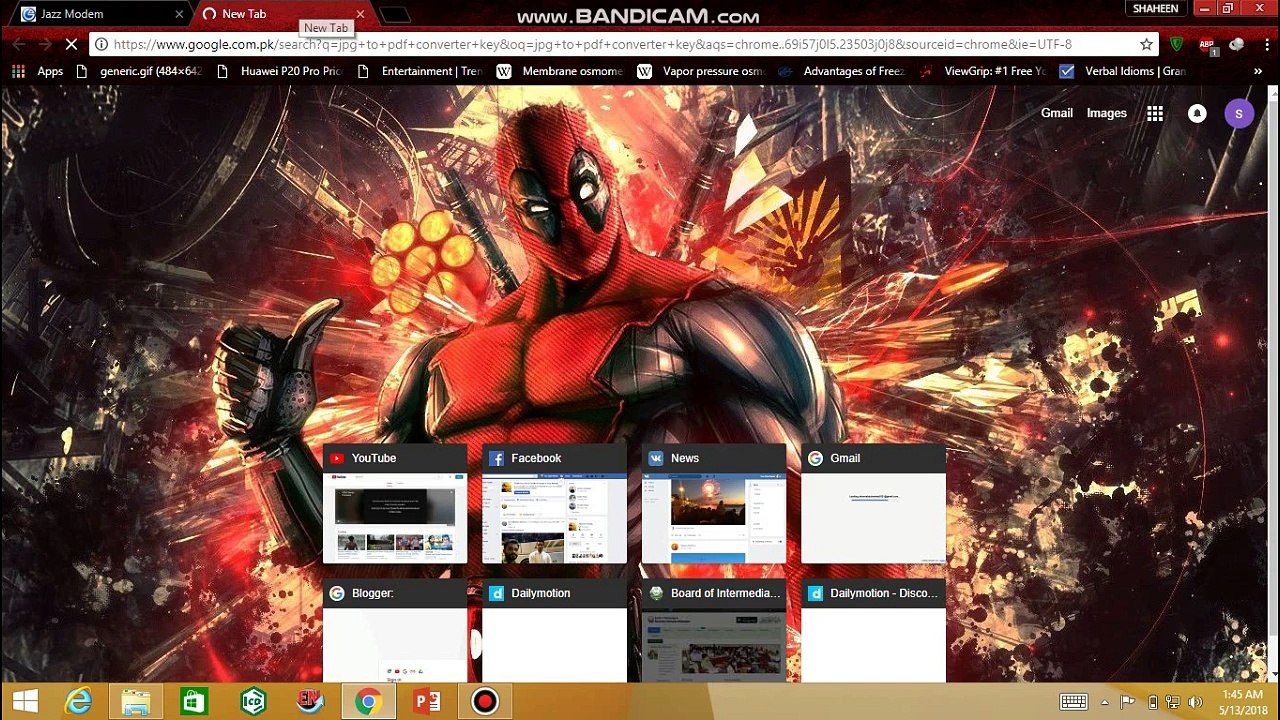Go forward using the forward arrow
The width and height of the screenshot is (1280, 720).
pyautogui.click(x=45, y=44)
